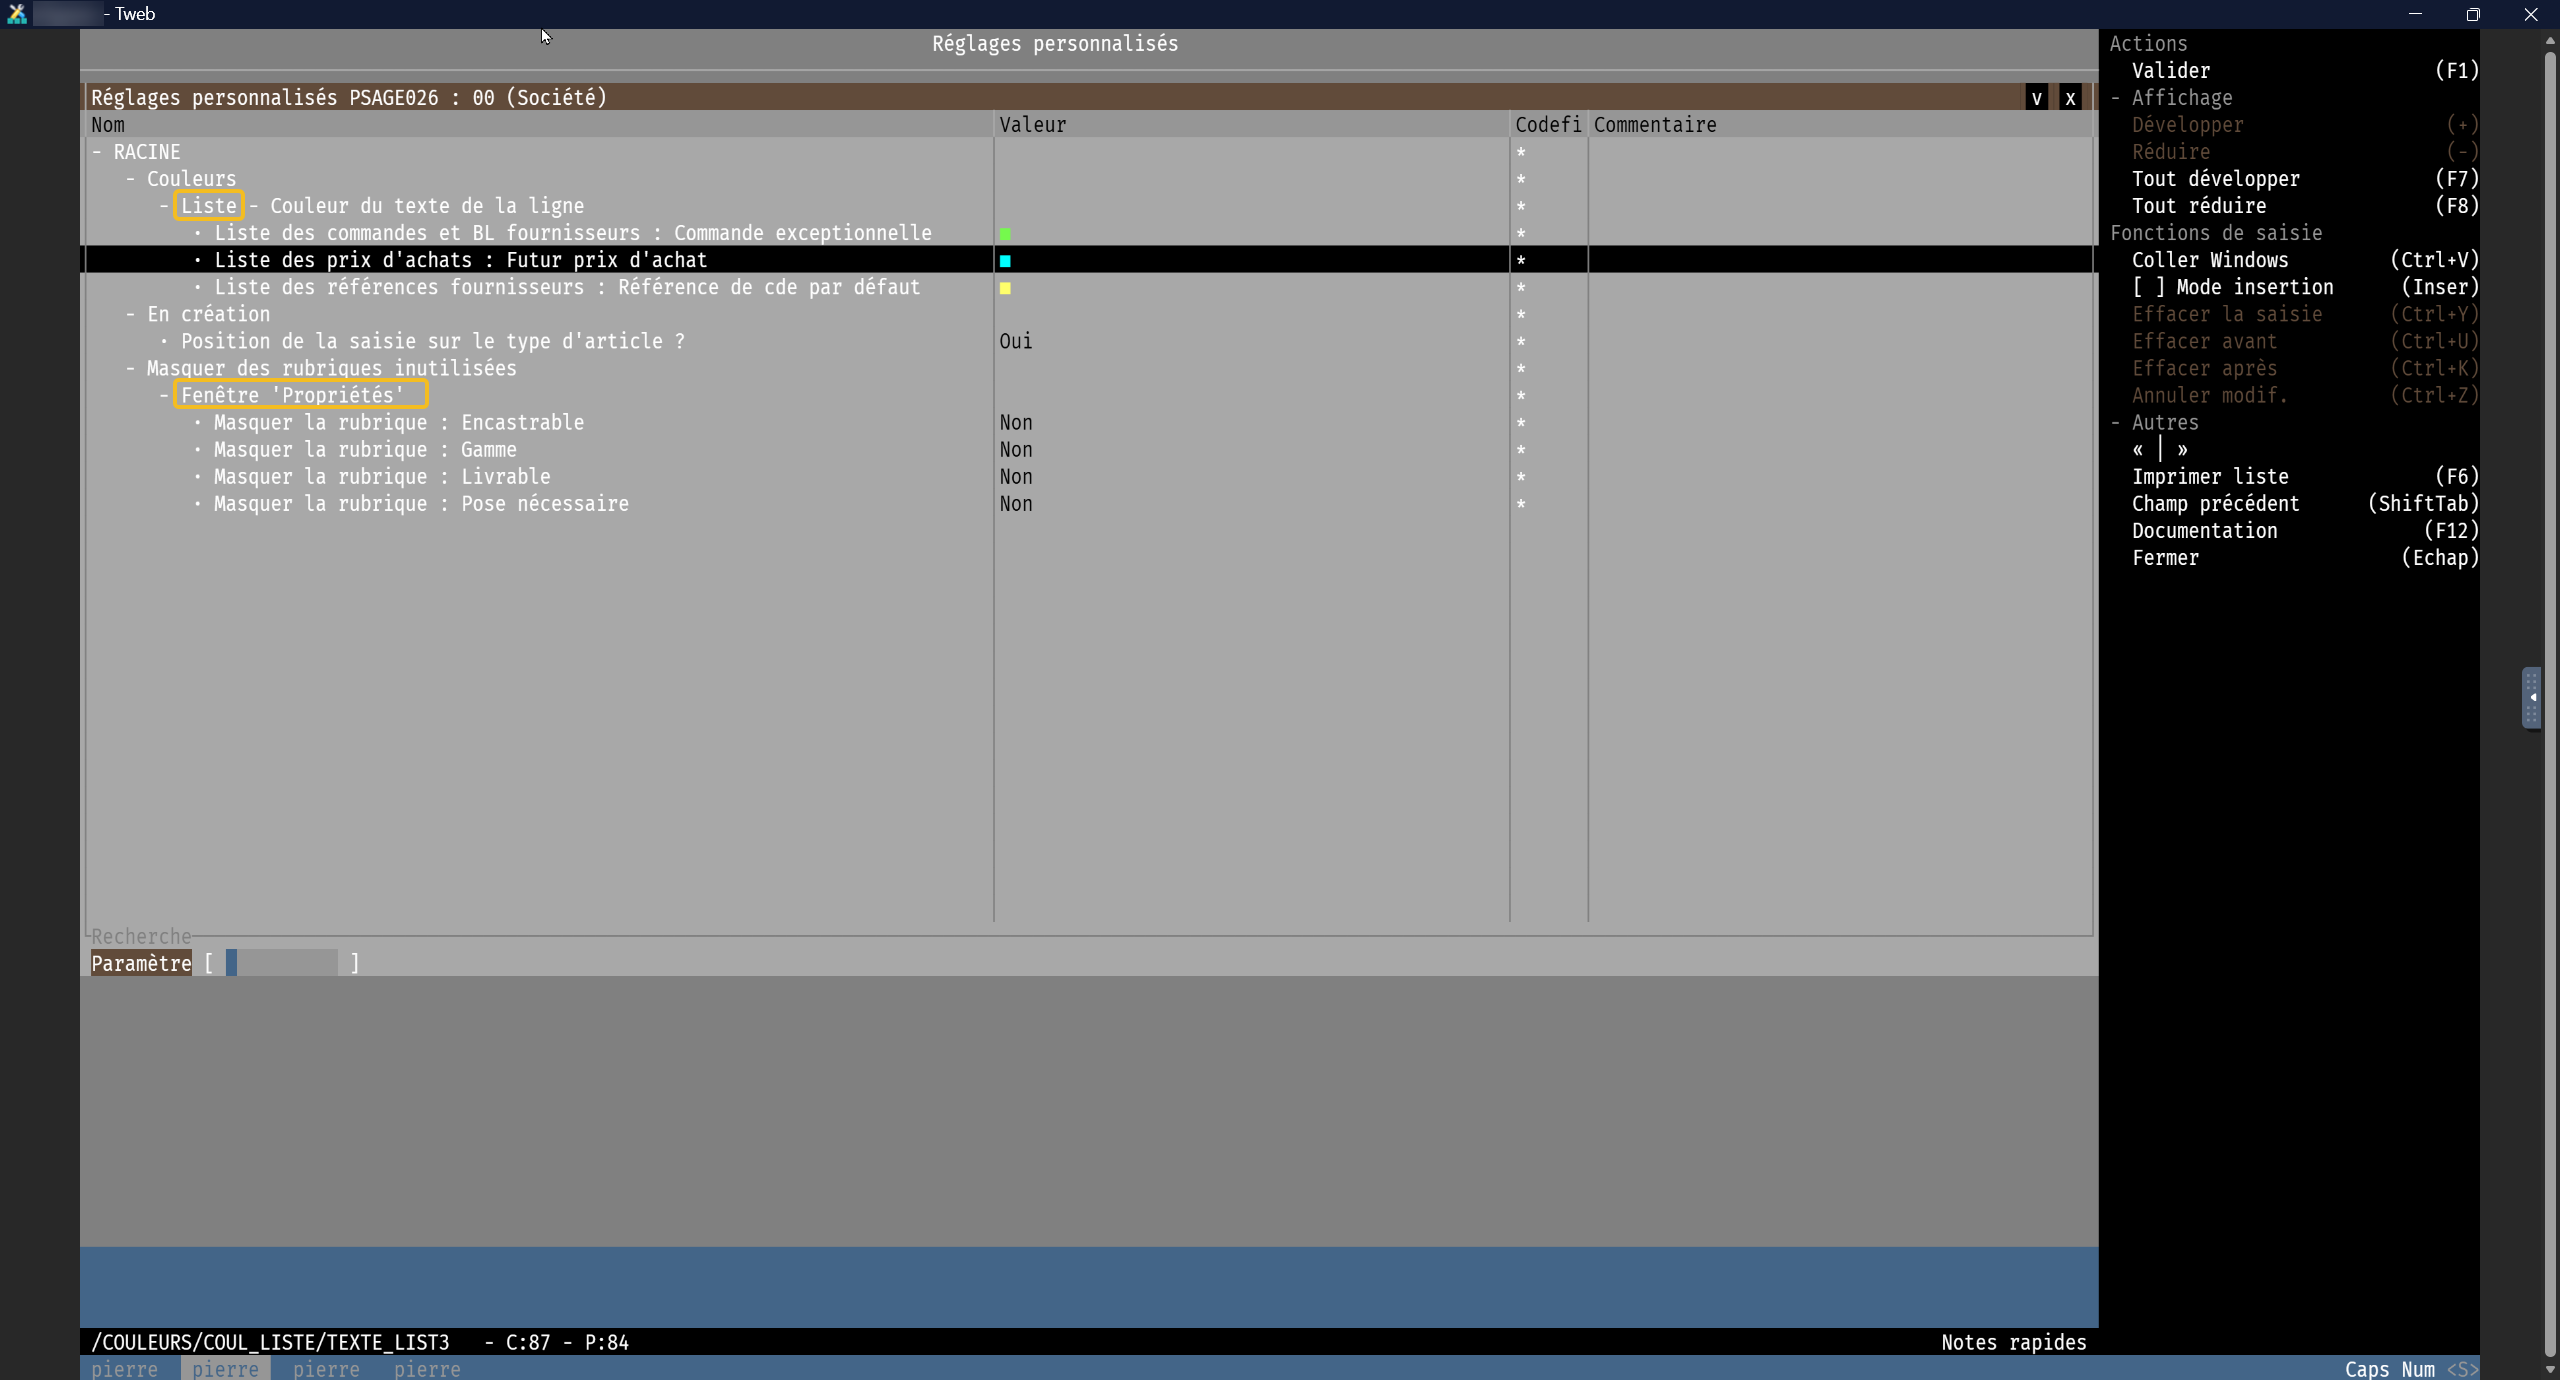Switch to the second pierre session tab
The image size is (2560, 1380).
coord(225,1369)
